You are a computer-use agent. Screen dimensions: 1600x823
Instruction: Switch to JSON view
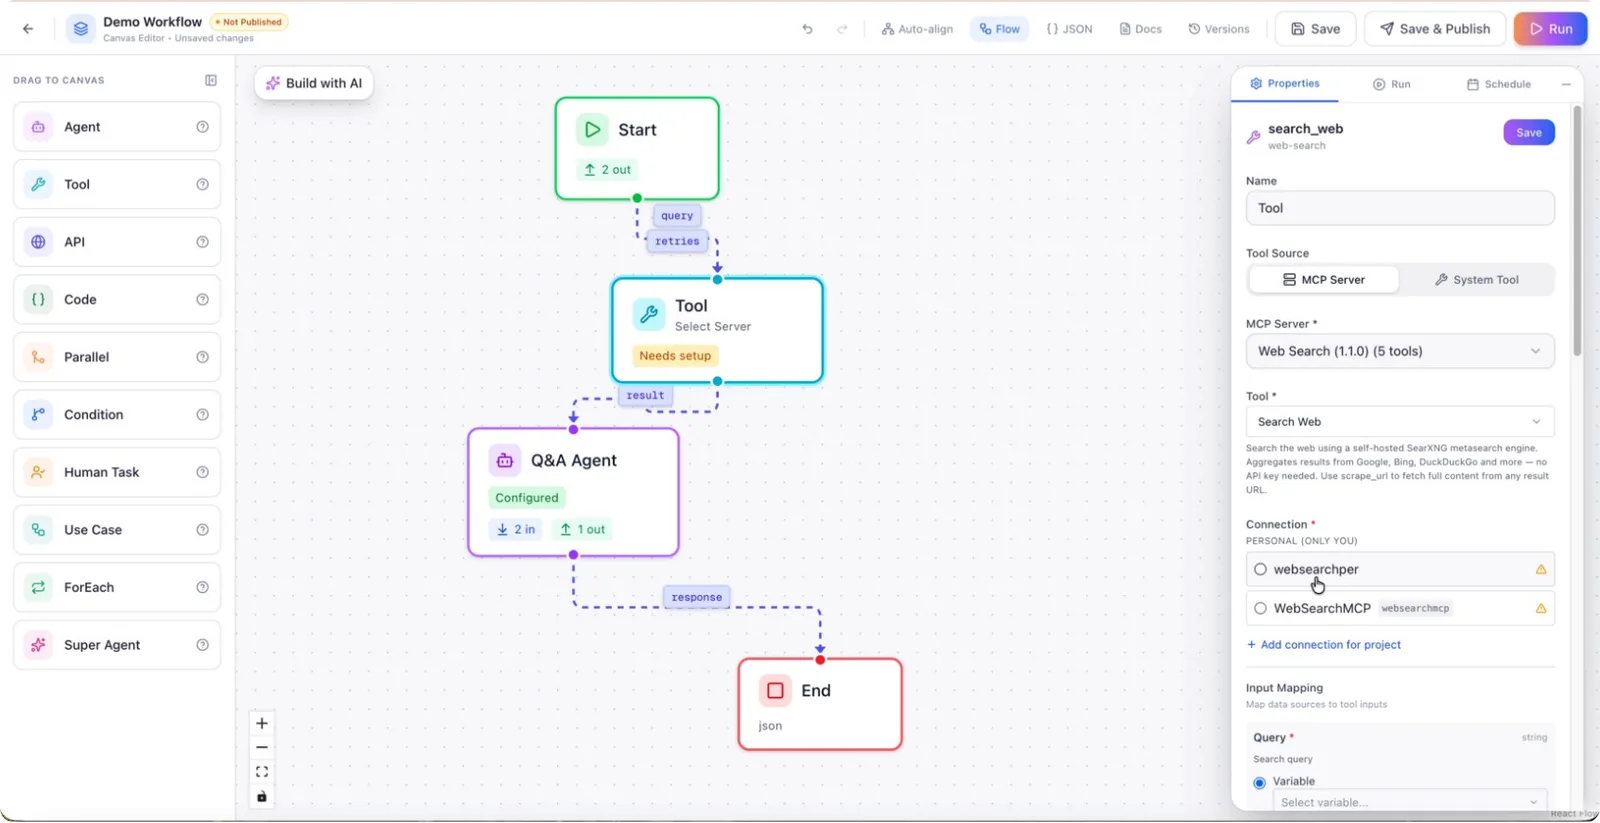coord(1069,29)
